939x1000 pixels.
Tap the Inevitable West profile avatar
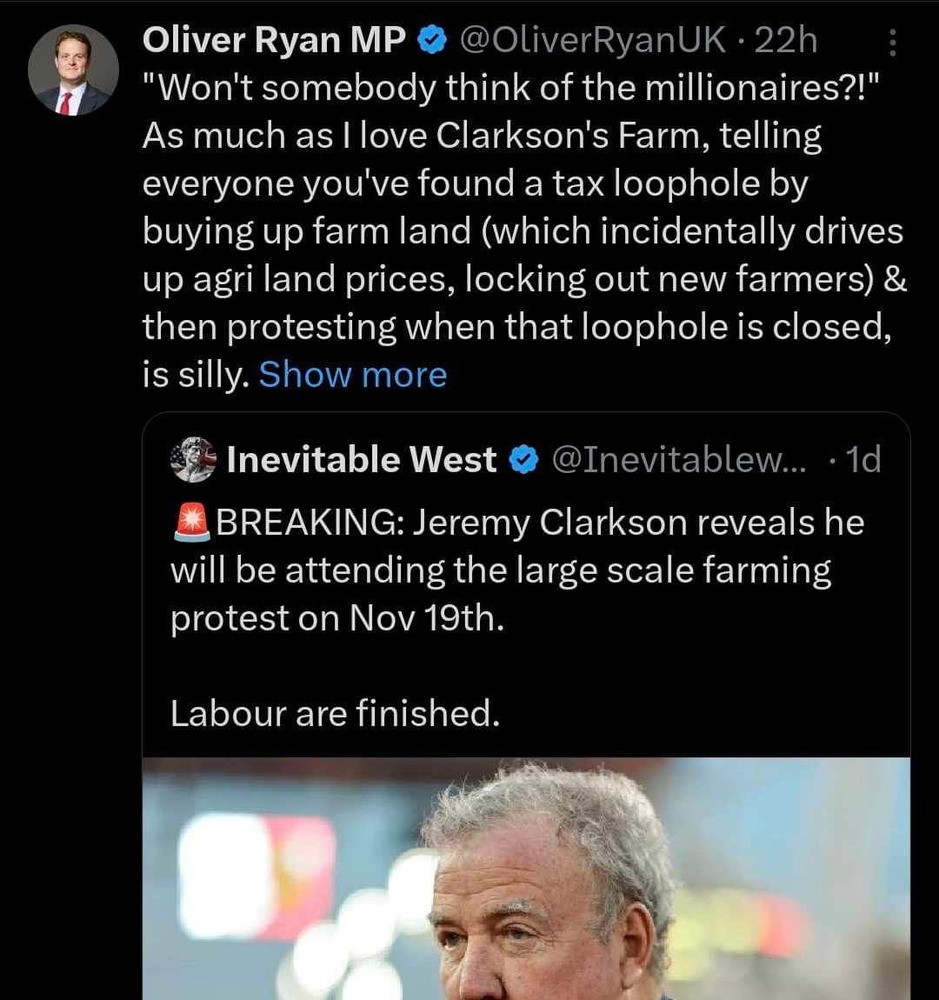pyautogui.click(x=193, y=459)
